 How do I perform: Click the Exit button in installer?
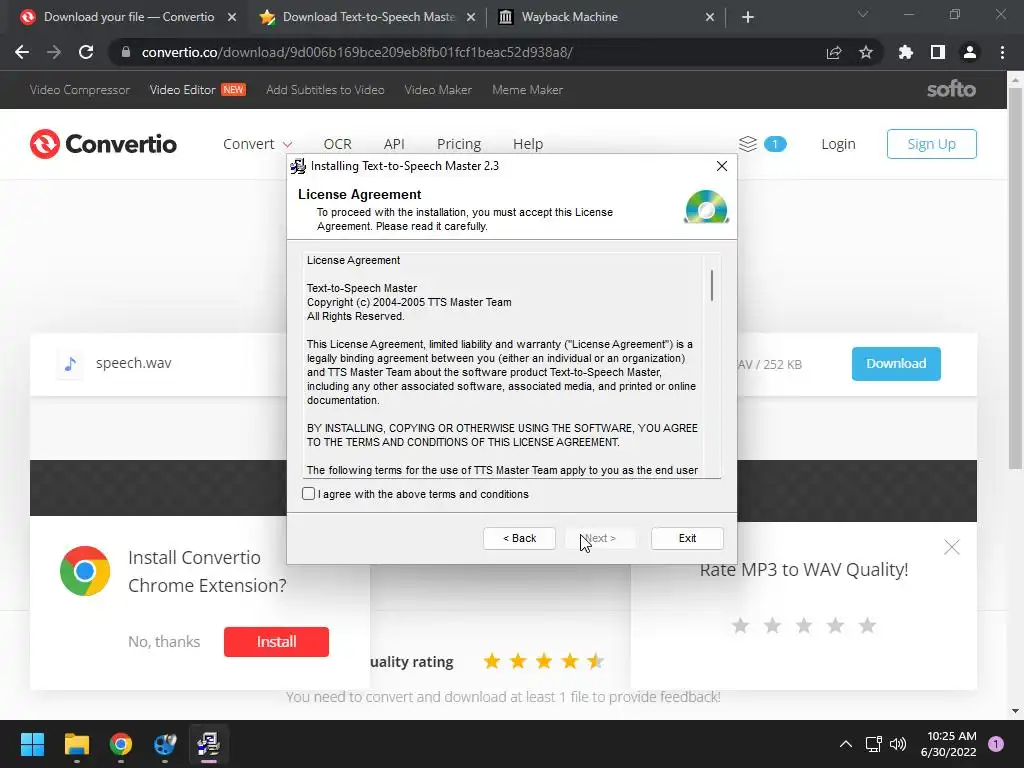(687, 538)
